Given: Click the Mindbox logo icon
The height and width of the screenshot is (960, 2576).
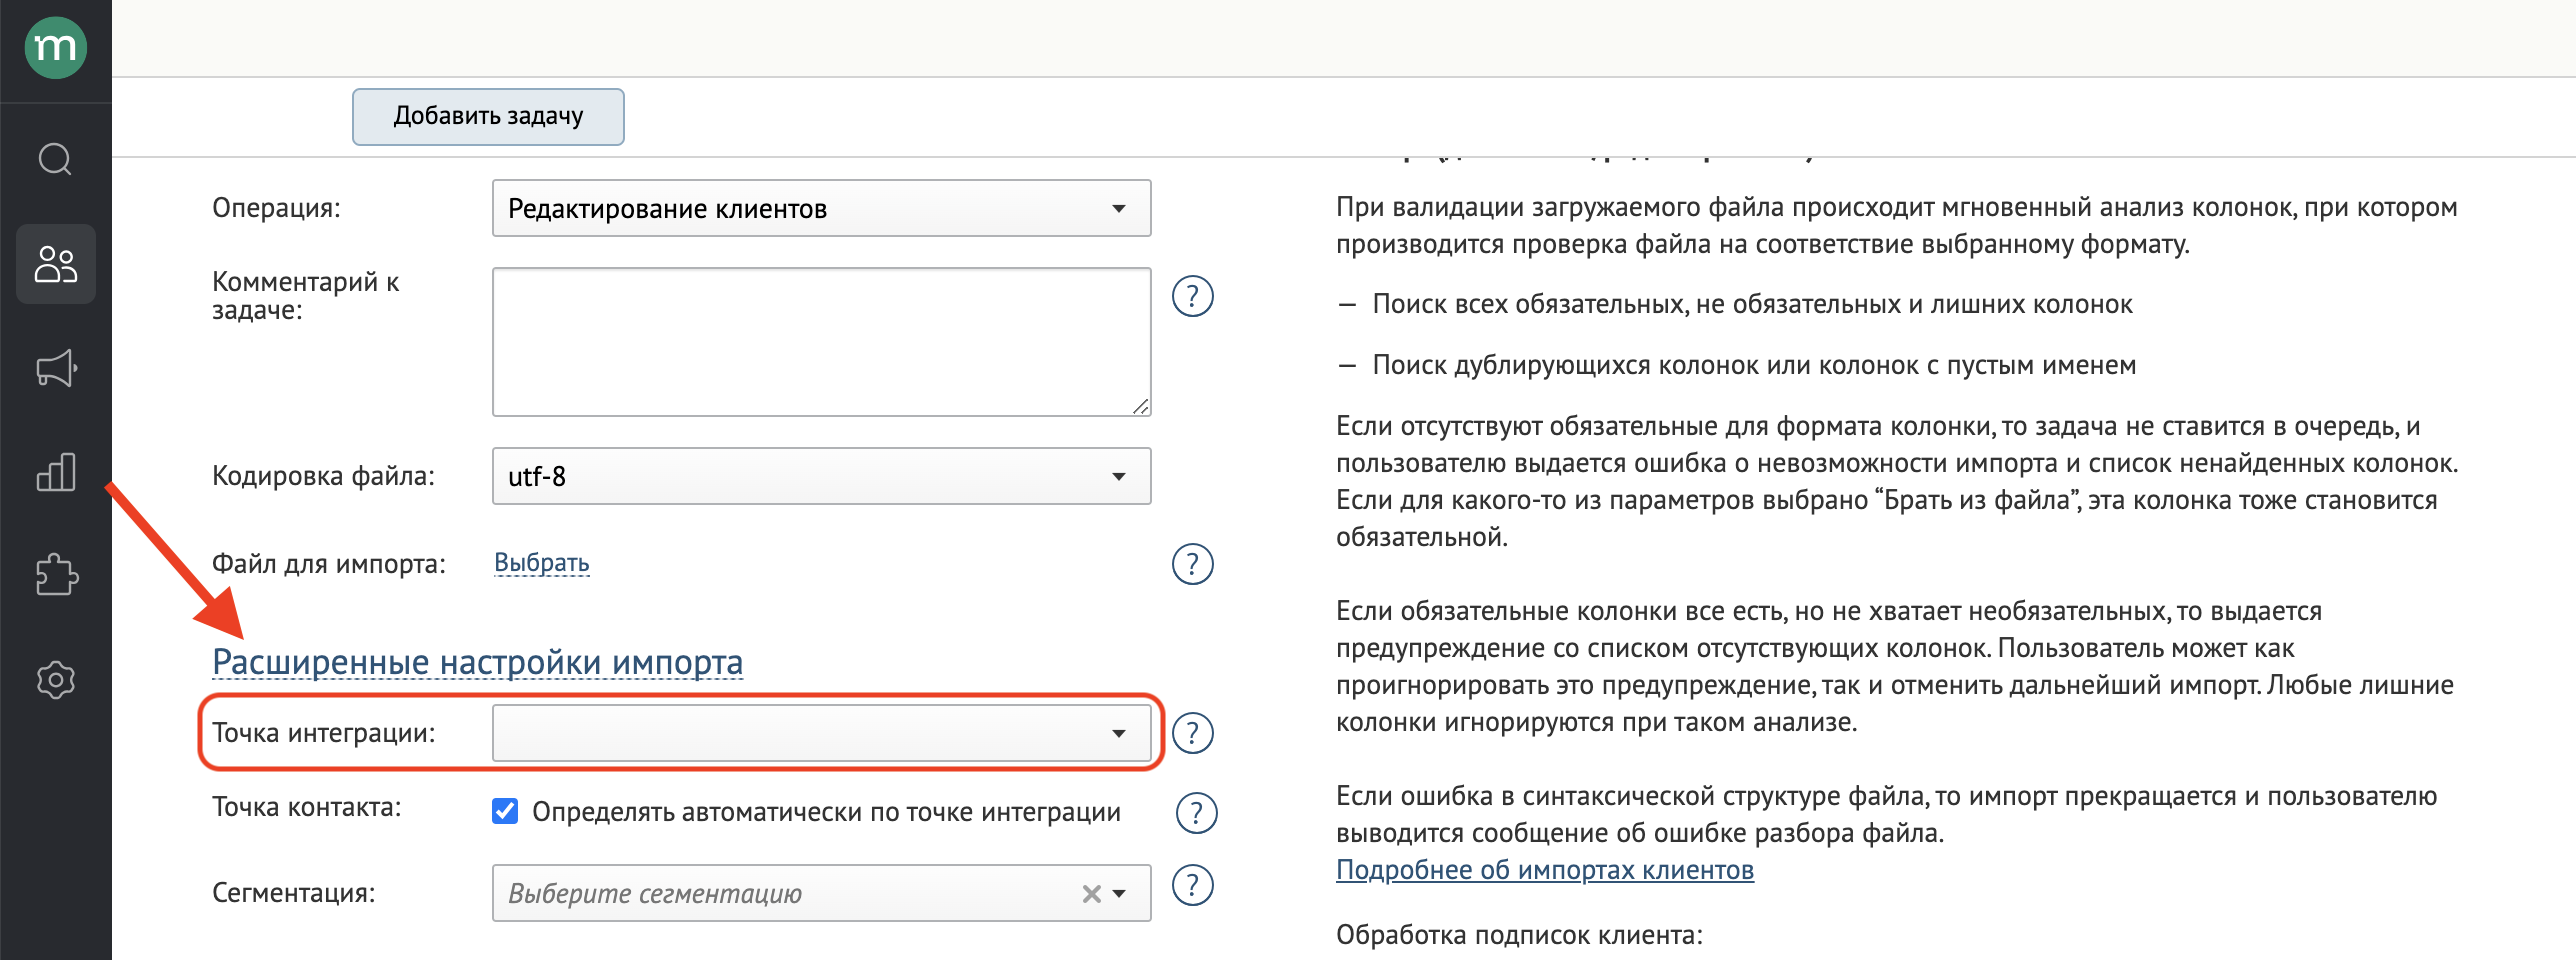Looking at the screenshot, I should [56, 47].
